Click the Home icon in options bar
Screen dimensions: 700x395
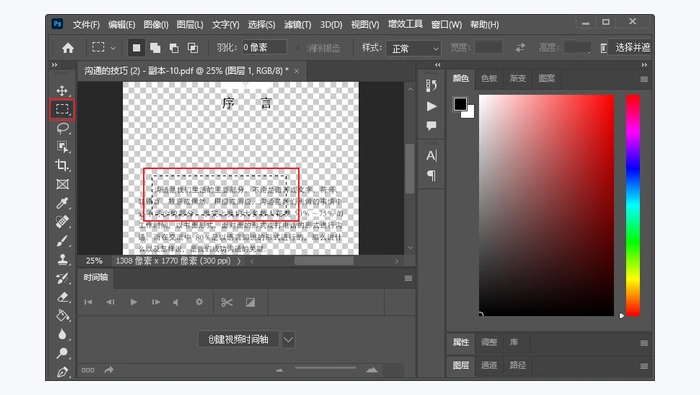point(68,48)
